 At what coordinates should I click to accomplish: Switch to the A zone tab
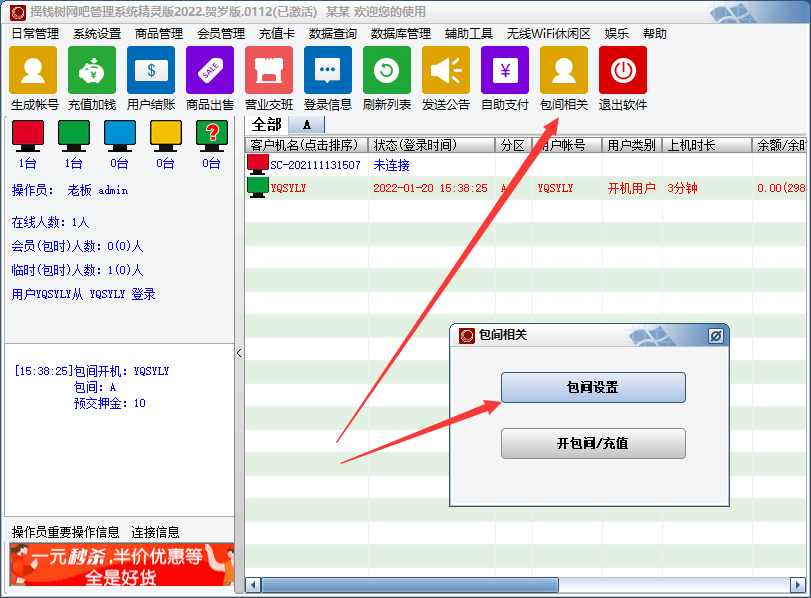307,125
